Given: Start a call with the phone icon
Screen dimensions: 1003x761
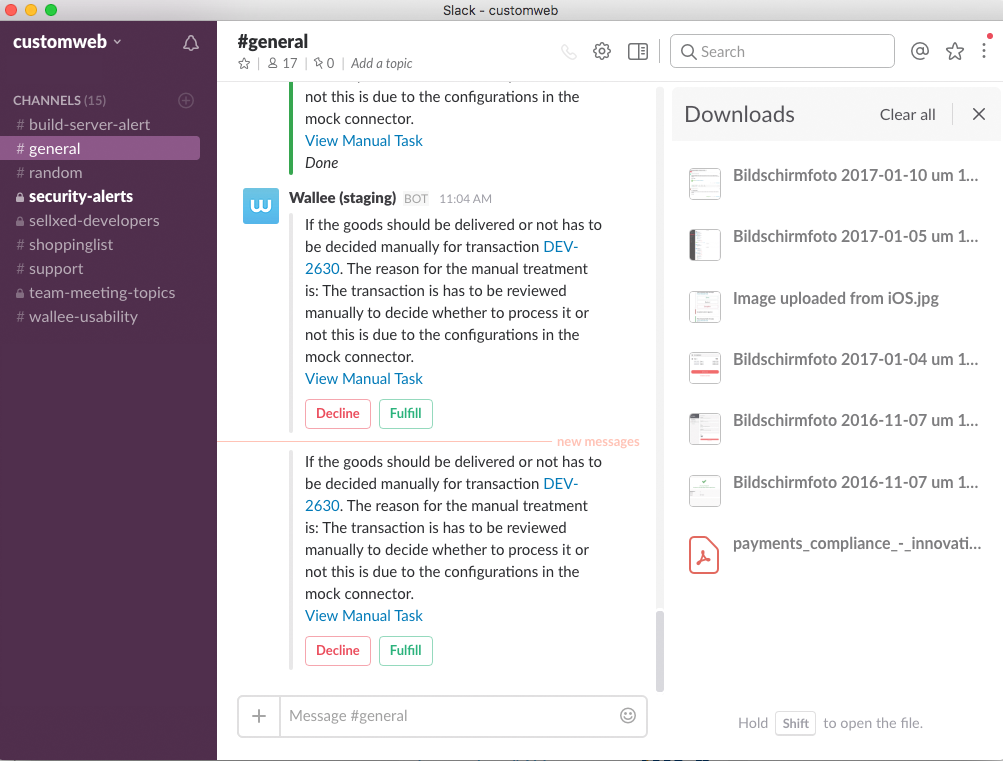Looking at the screenshot, I should pyautogui.click(x=568, y=51).
